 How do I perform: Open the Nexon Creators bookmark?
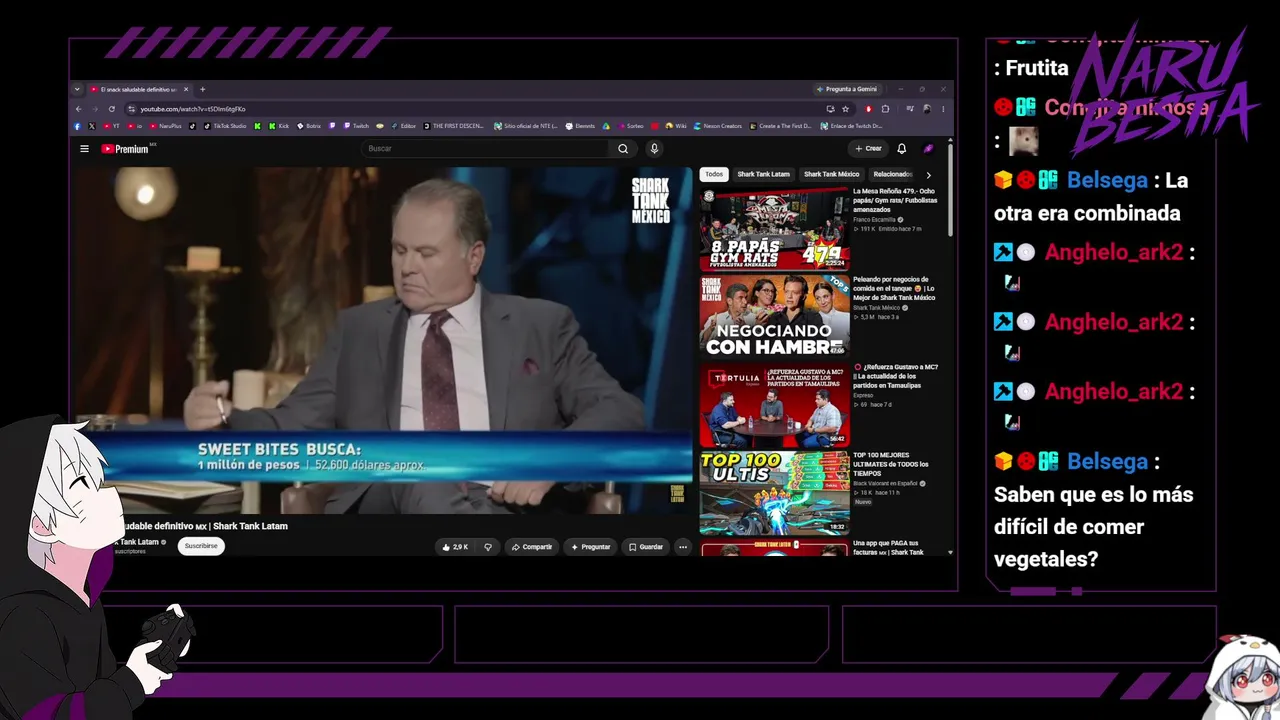point(716,126)
